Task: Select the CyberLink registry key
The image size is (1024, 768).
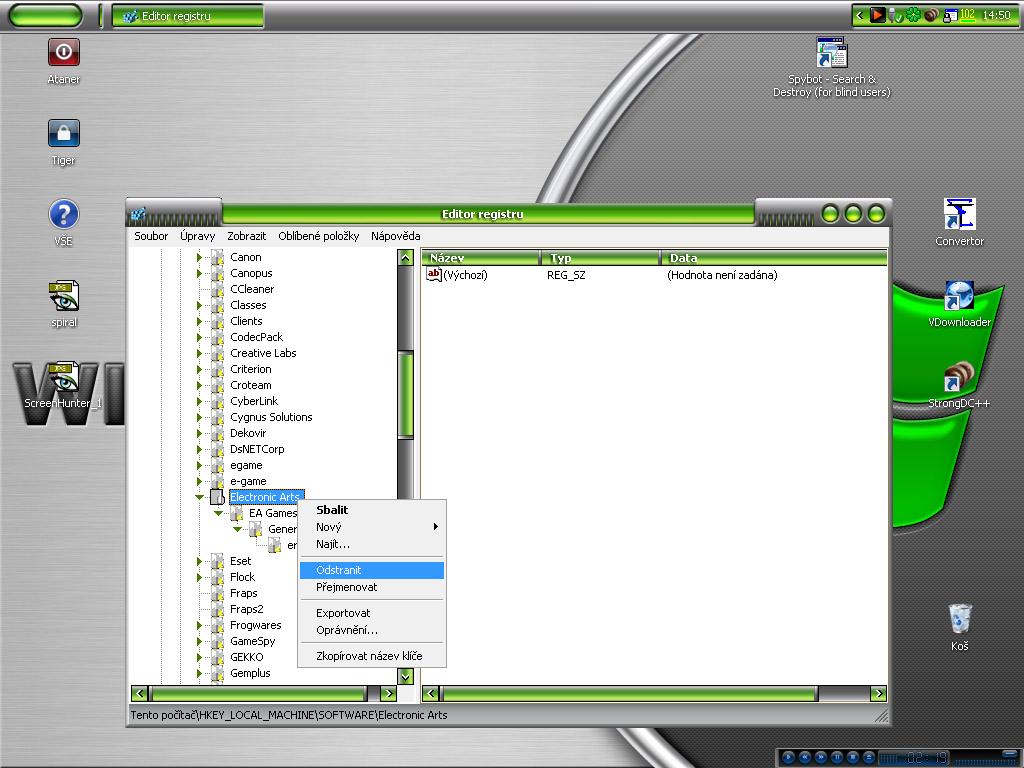Action: [x=254, y=401]
